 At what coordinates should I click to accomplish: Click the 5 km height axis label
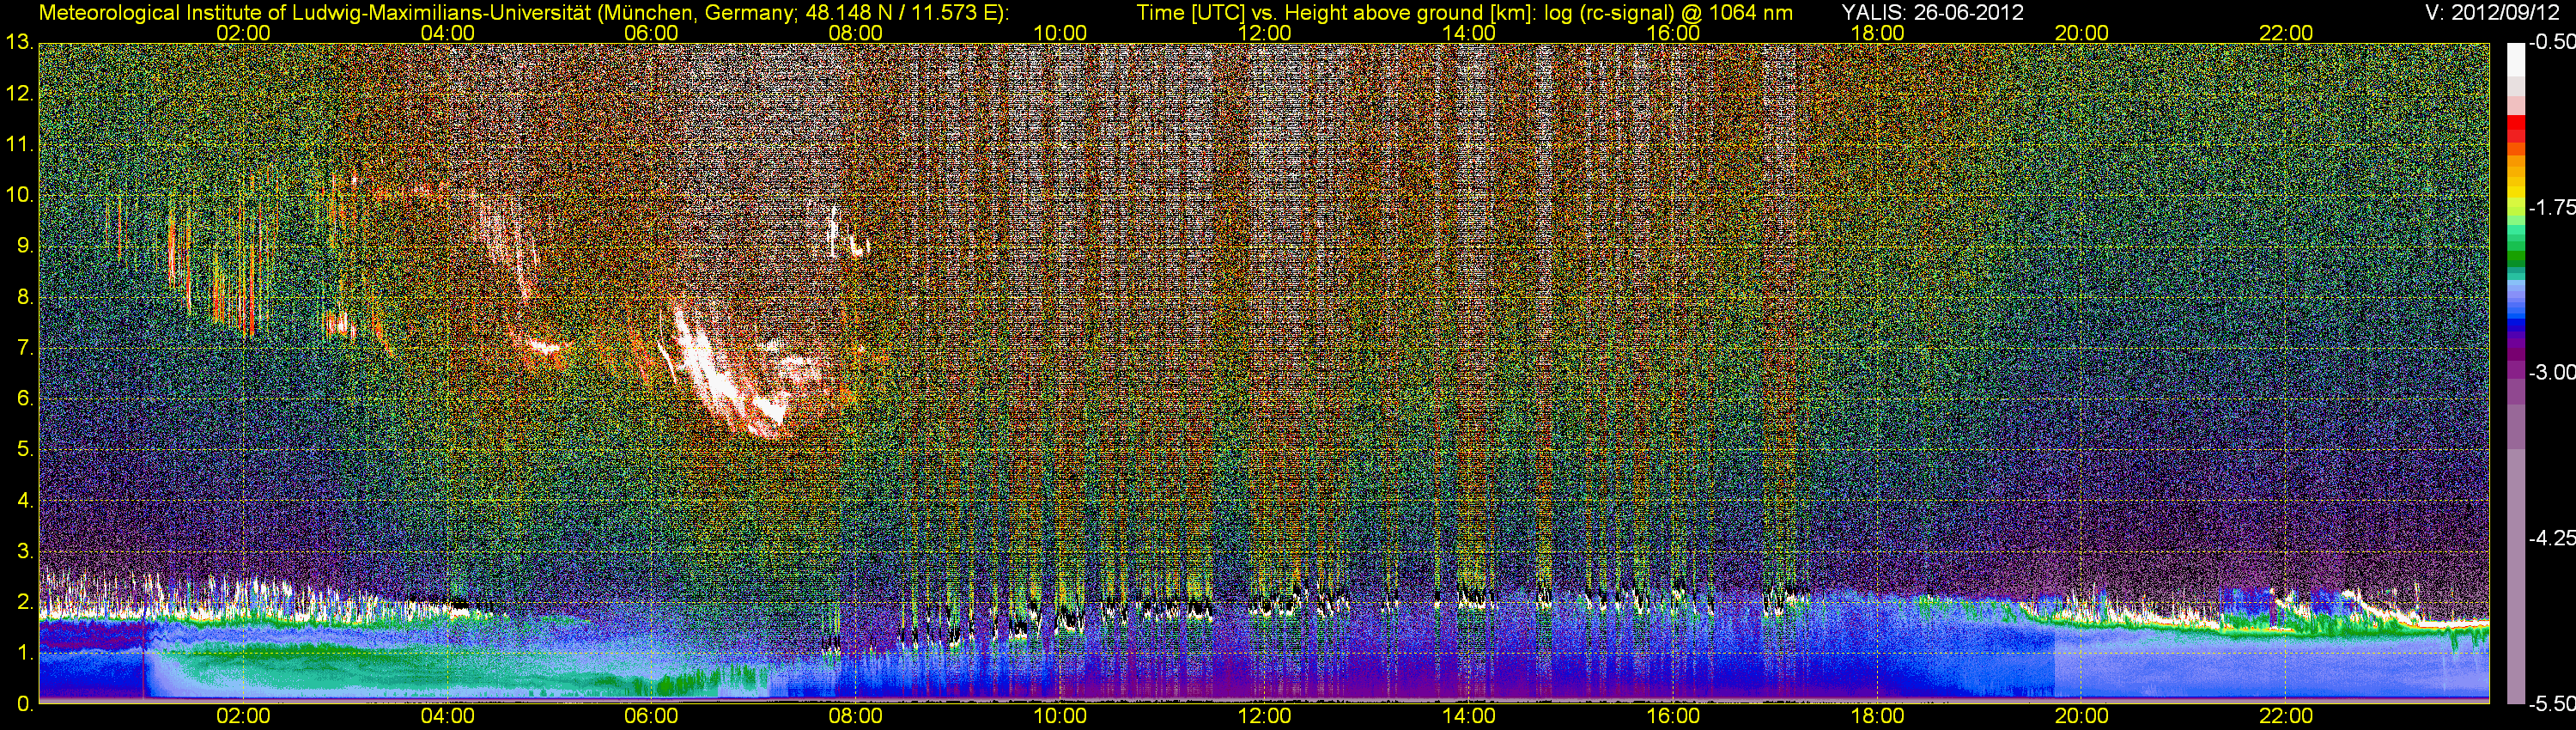[x=24, y=450]
